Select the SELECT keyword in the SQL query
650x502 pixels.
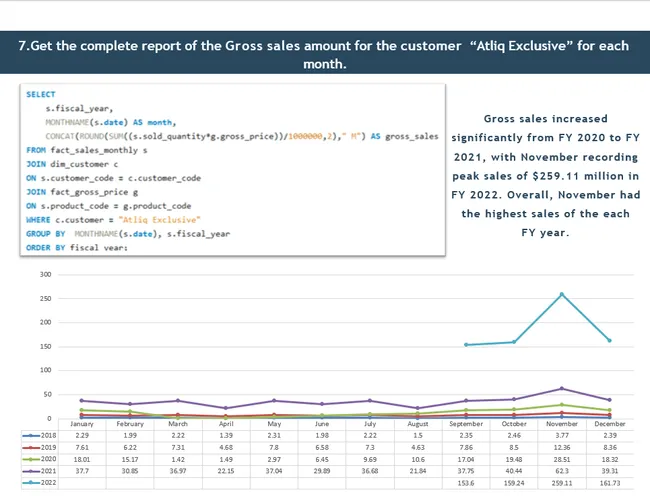pyautogui.click(x=41, y=94)
